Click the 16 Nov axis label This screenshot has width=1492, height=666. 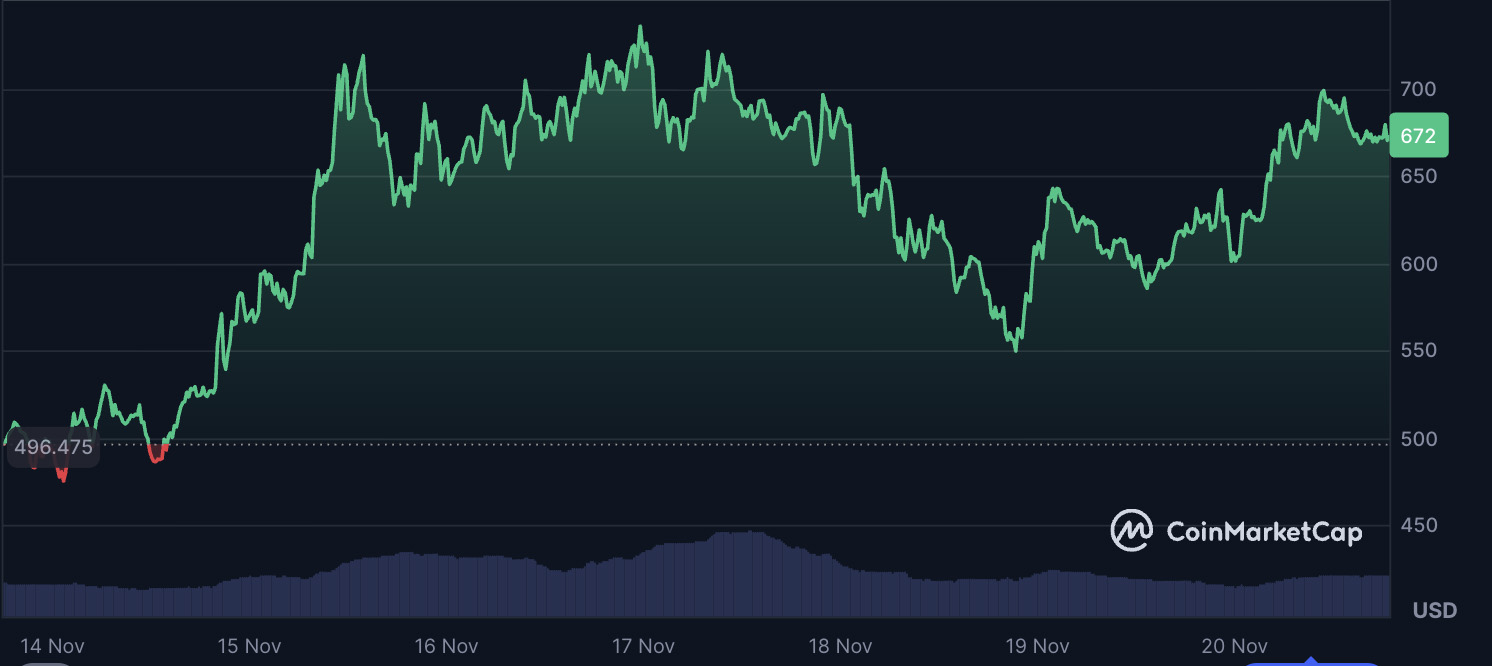(x=445, y=646)
